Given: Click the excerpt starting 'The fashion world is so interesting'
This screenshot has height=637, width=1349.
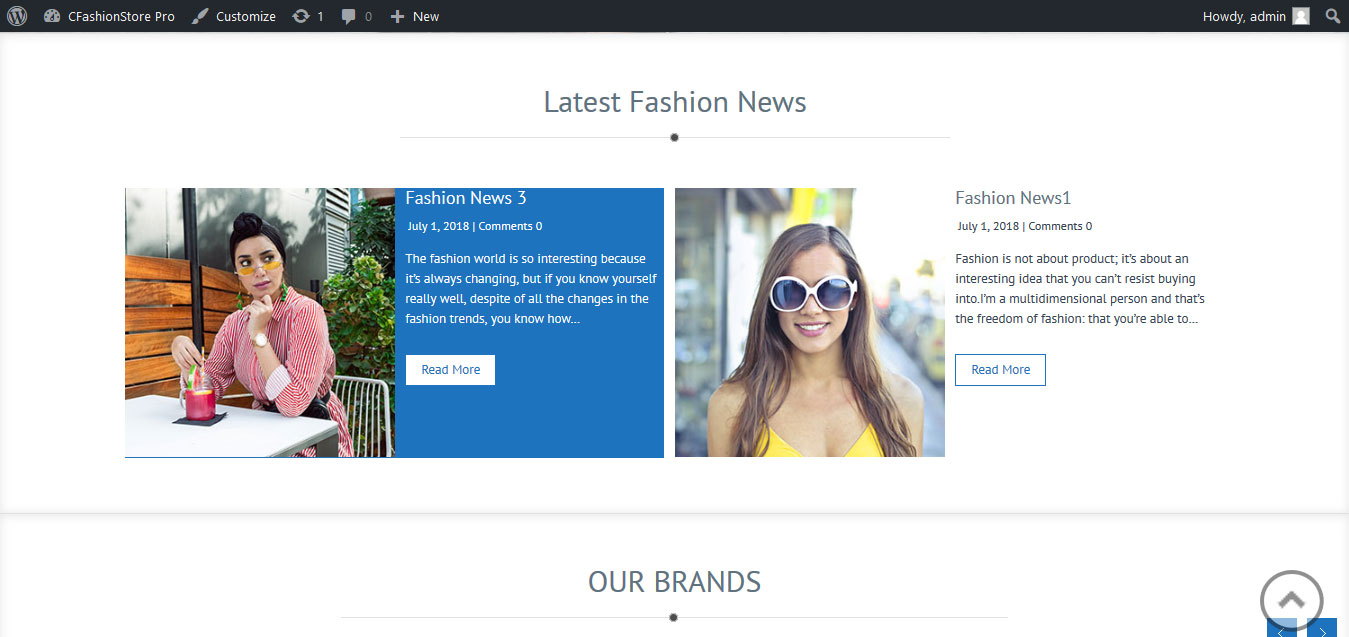Looking at the screenshot, I should (x=531, y=289).
